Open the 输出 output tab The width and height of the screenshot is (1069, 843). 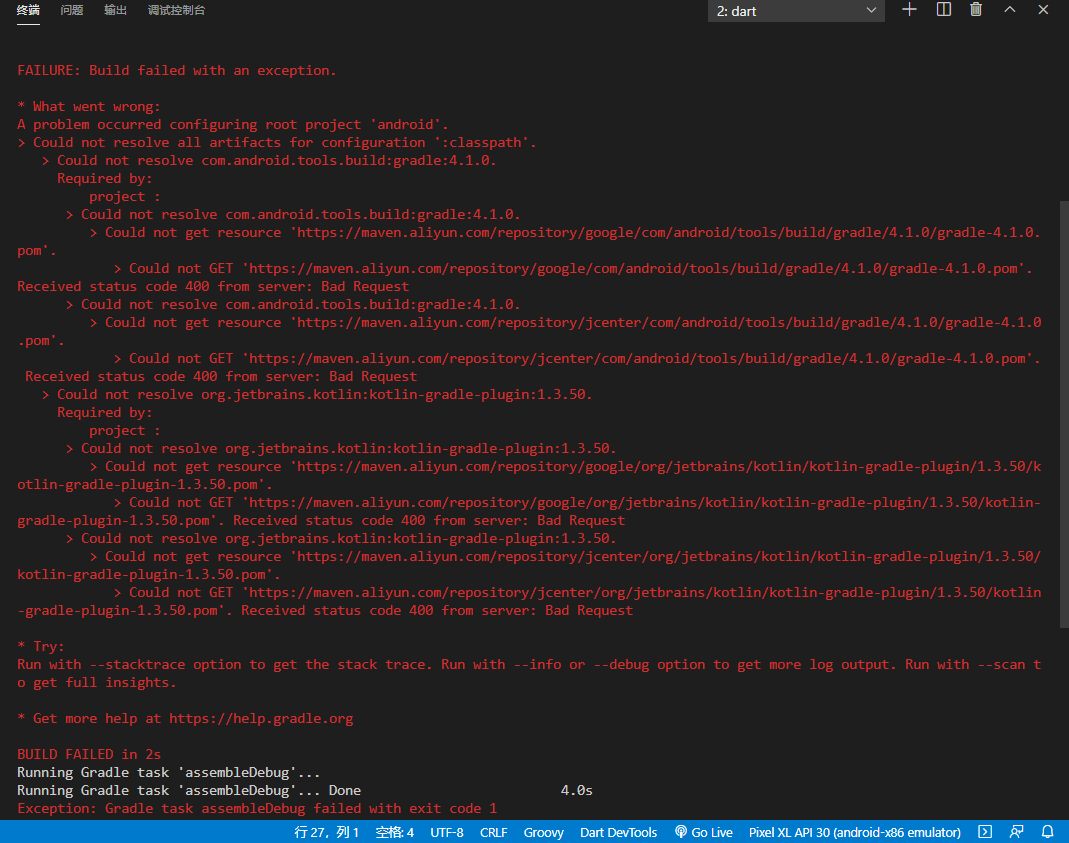tap(115, 10)
